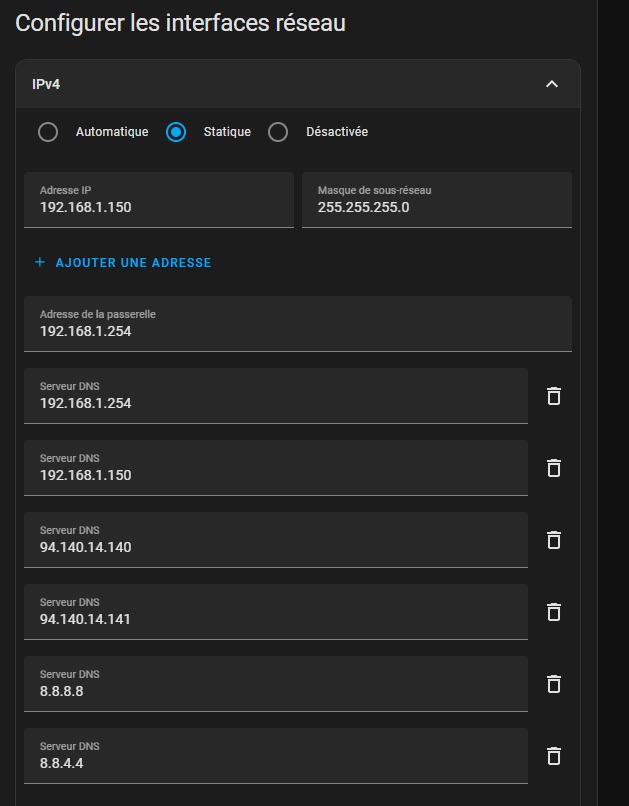
Task: Choose the Désactivée radio button
Action: [278, 132]
